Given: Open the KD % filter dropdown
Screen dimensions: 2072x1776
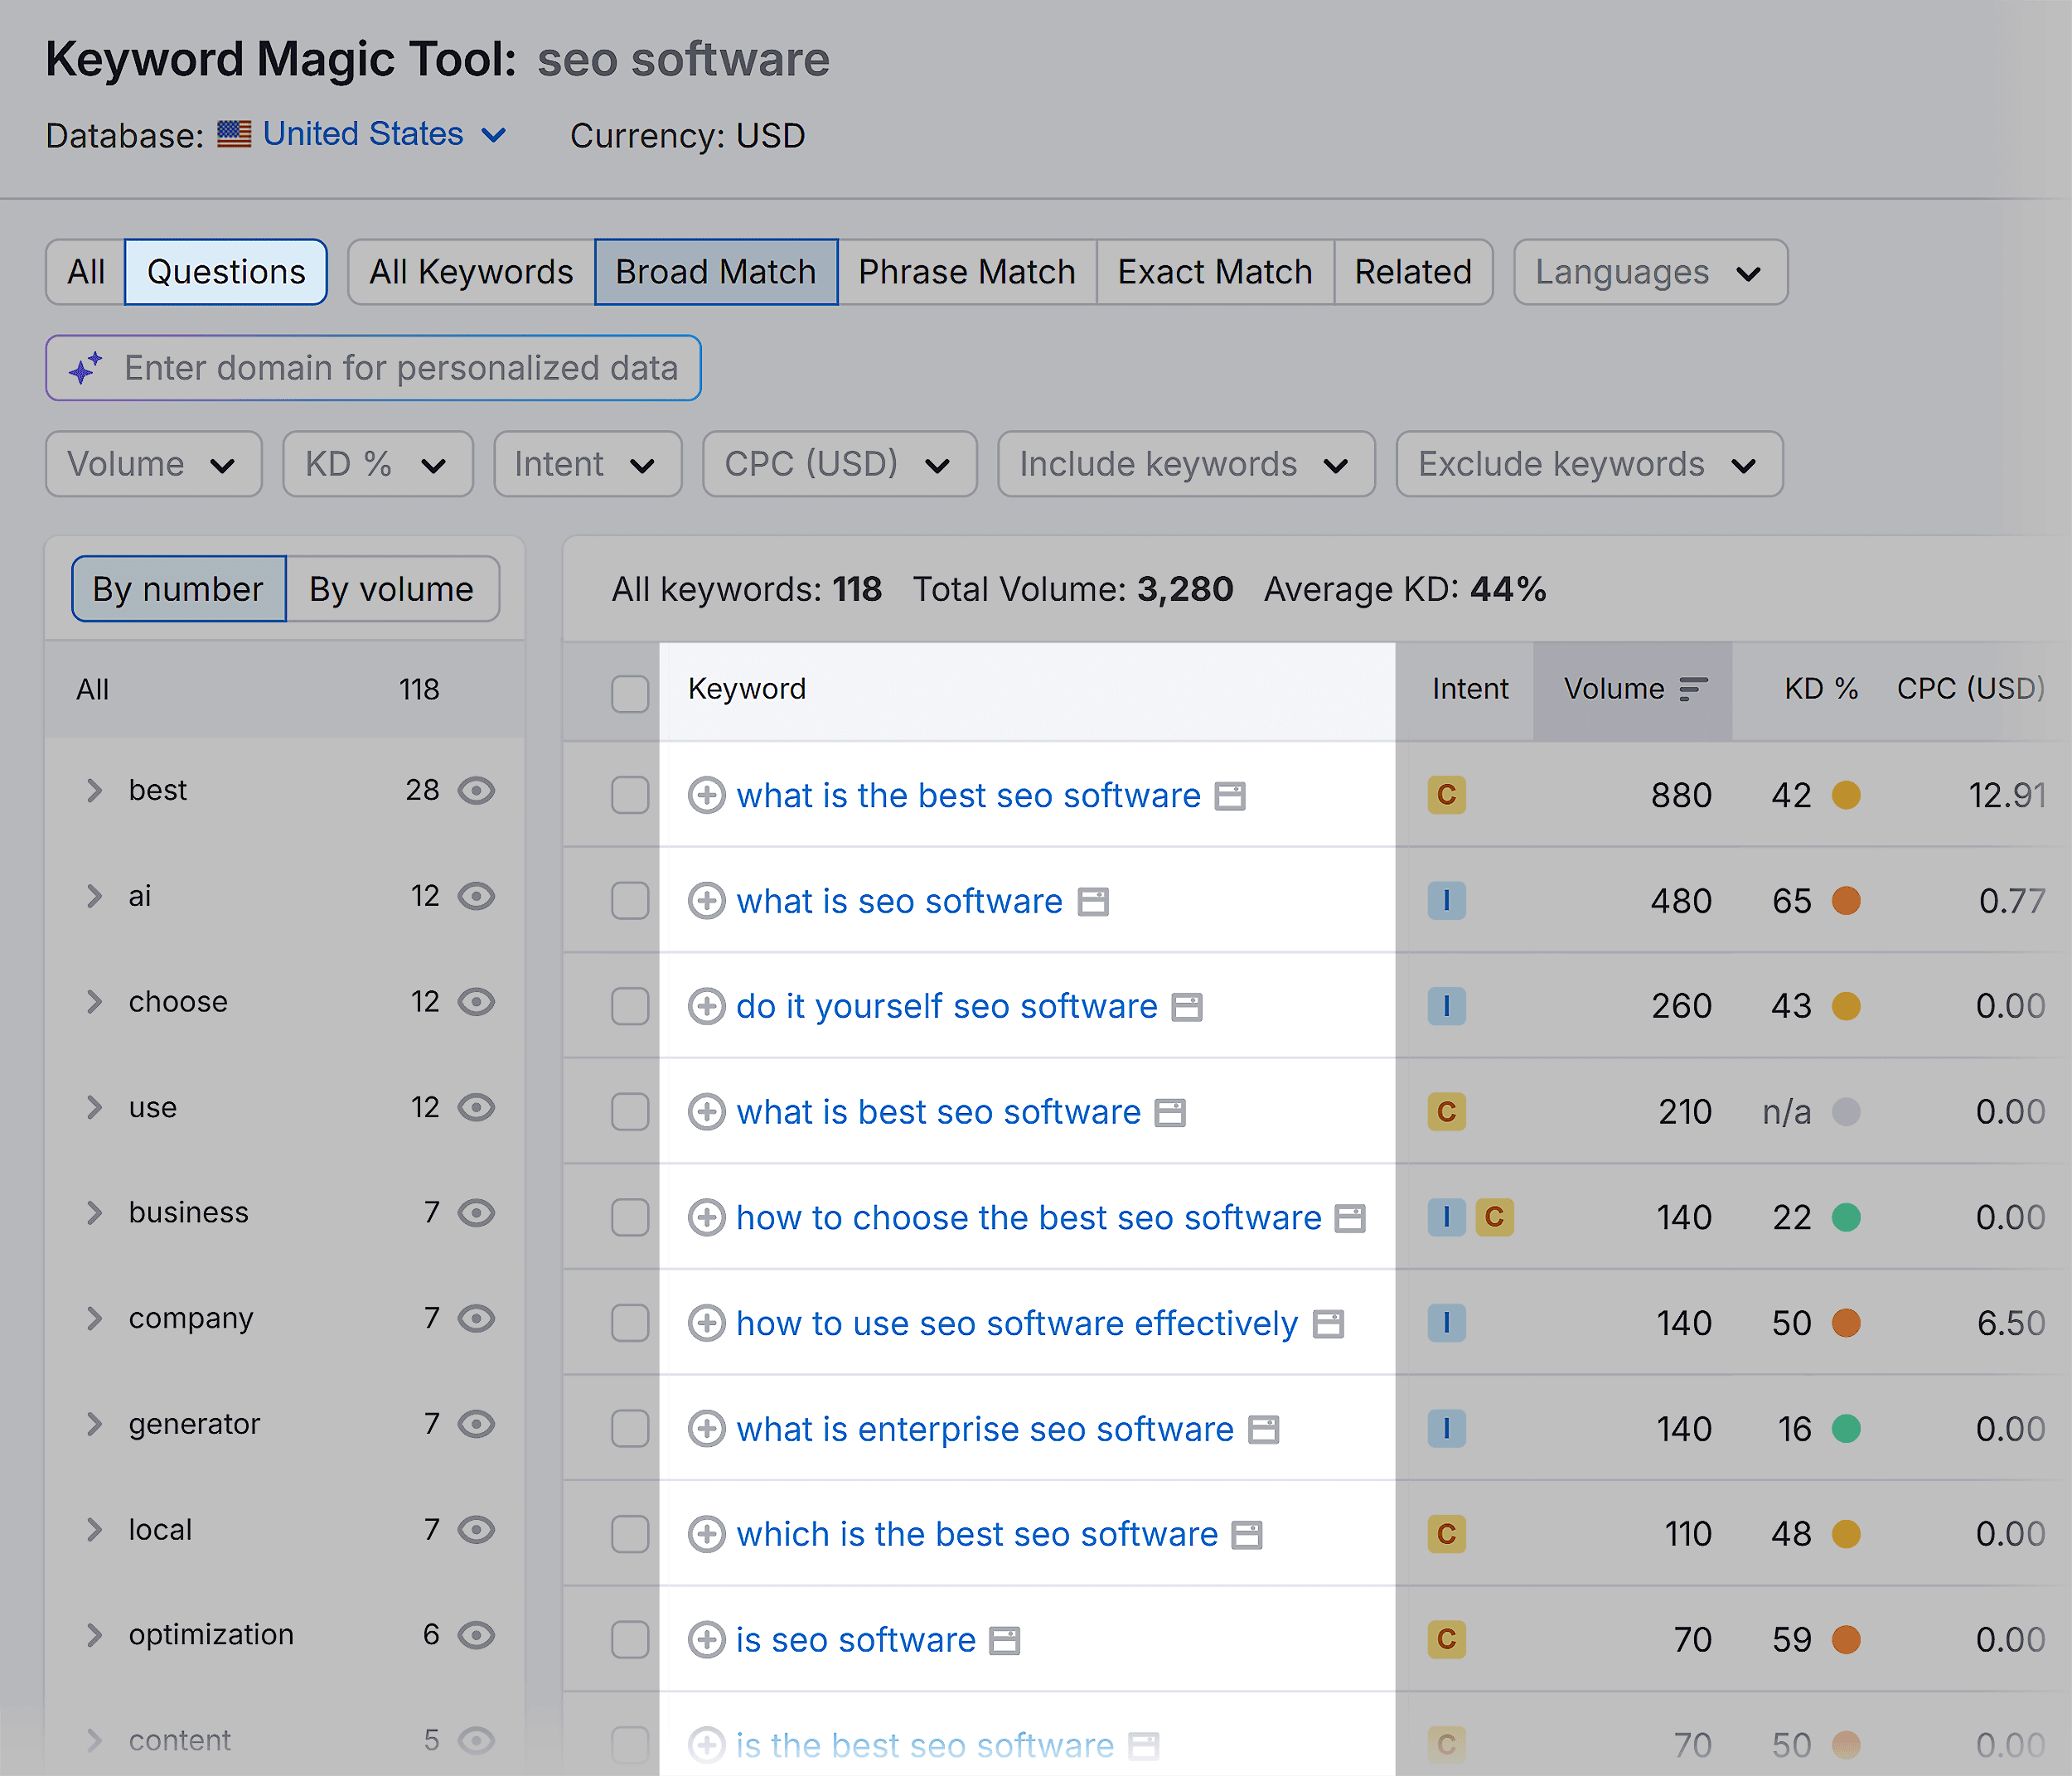Looking at the screenshot, I should (x=377, y=463).
